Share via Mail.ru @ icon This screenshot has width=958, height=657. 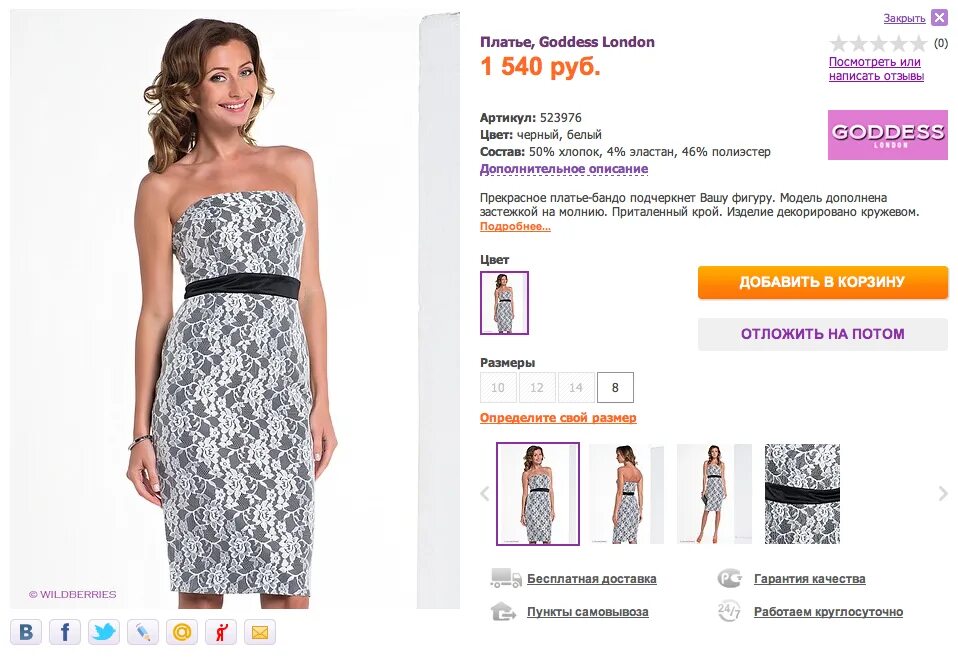[182, 632]
